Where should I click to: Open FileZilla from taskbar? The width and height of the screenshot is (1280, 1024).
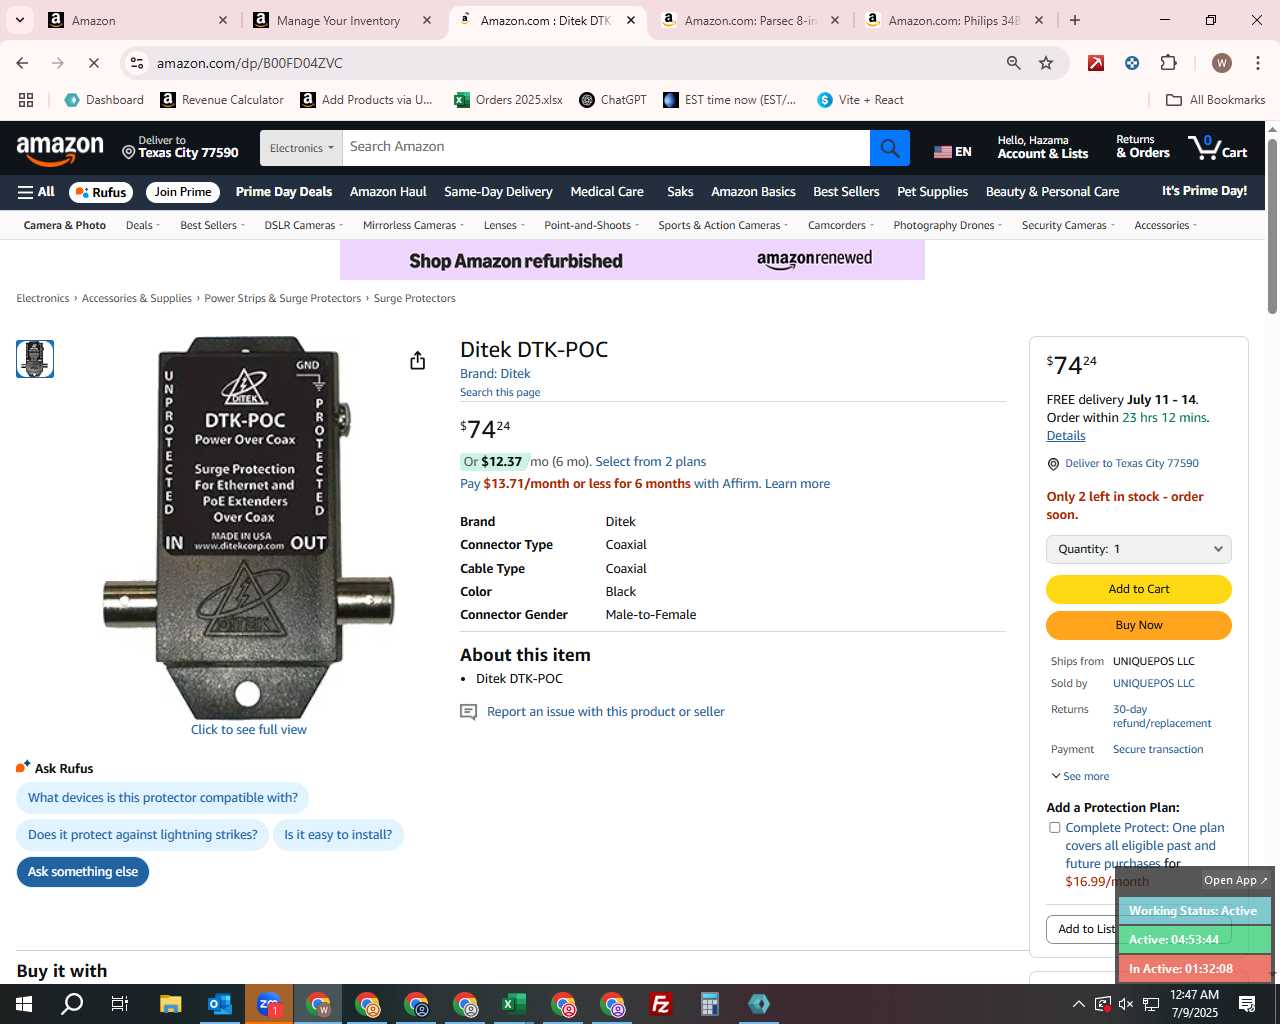pyautogui.click(x=661, y=1004)
